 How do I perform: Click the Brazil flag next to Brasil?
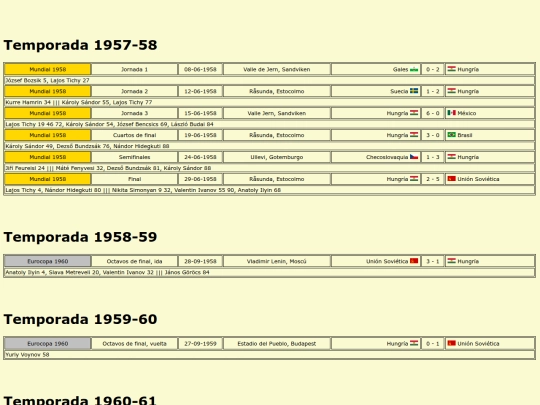click(x=451, y=135)
